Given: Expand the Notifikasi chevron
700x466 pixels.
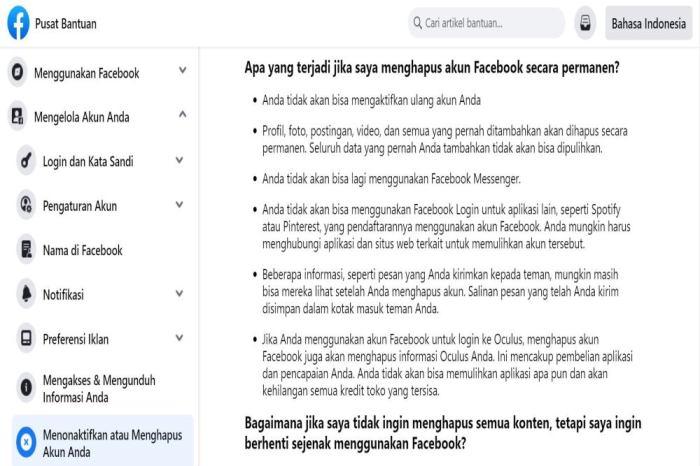Looking at the screenshot, I should [179, 294].
